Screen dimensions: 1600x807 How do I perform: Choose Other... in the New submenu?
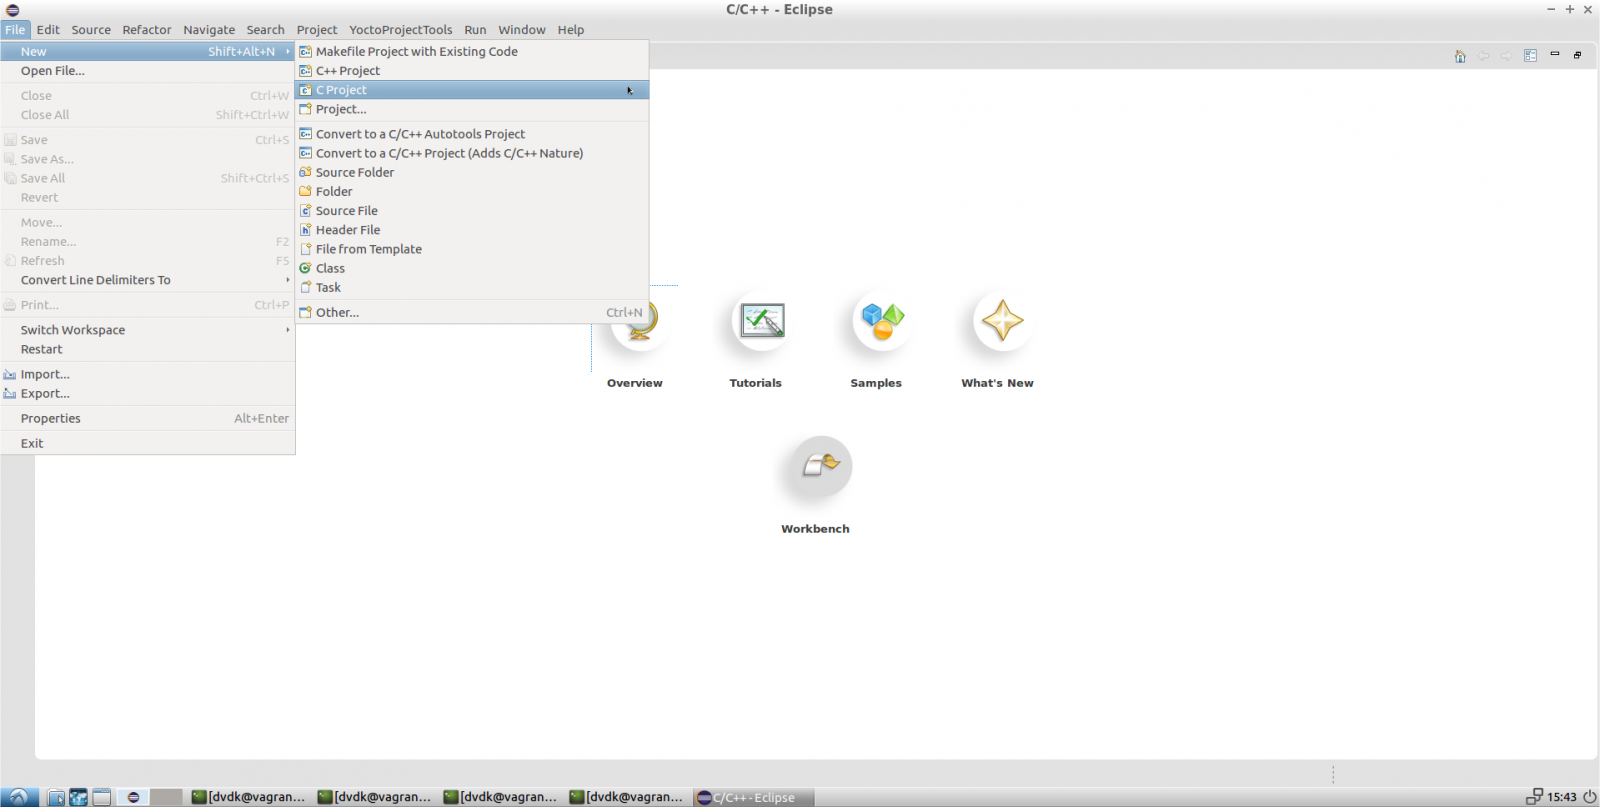337,313
